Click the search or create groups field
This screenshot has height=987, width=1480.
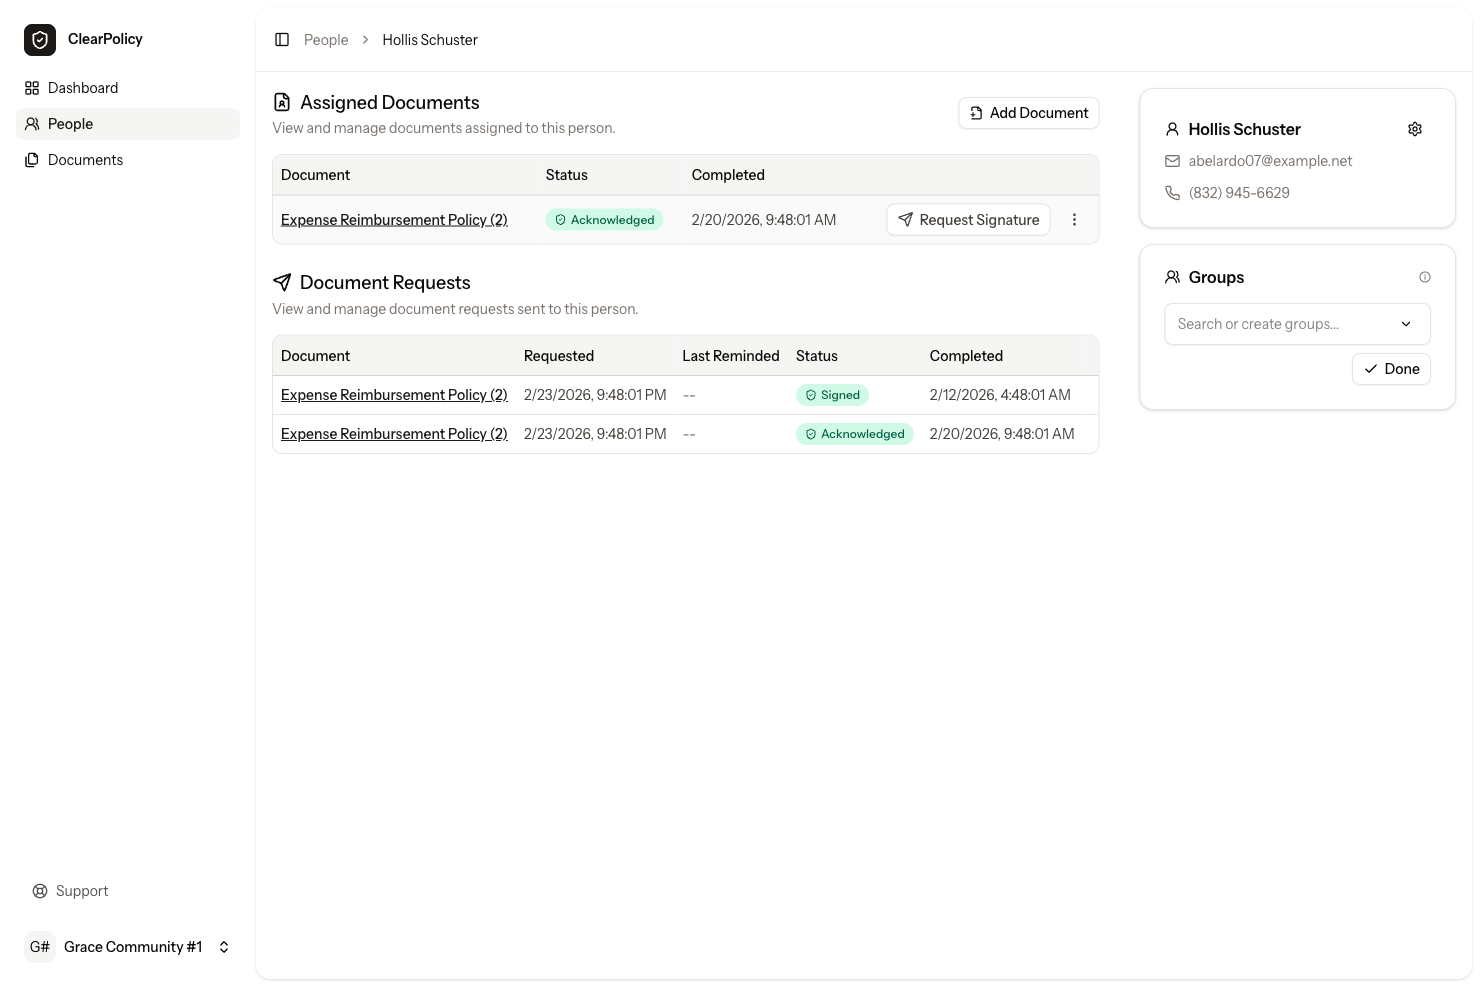(x=1270, y=323)
